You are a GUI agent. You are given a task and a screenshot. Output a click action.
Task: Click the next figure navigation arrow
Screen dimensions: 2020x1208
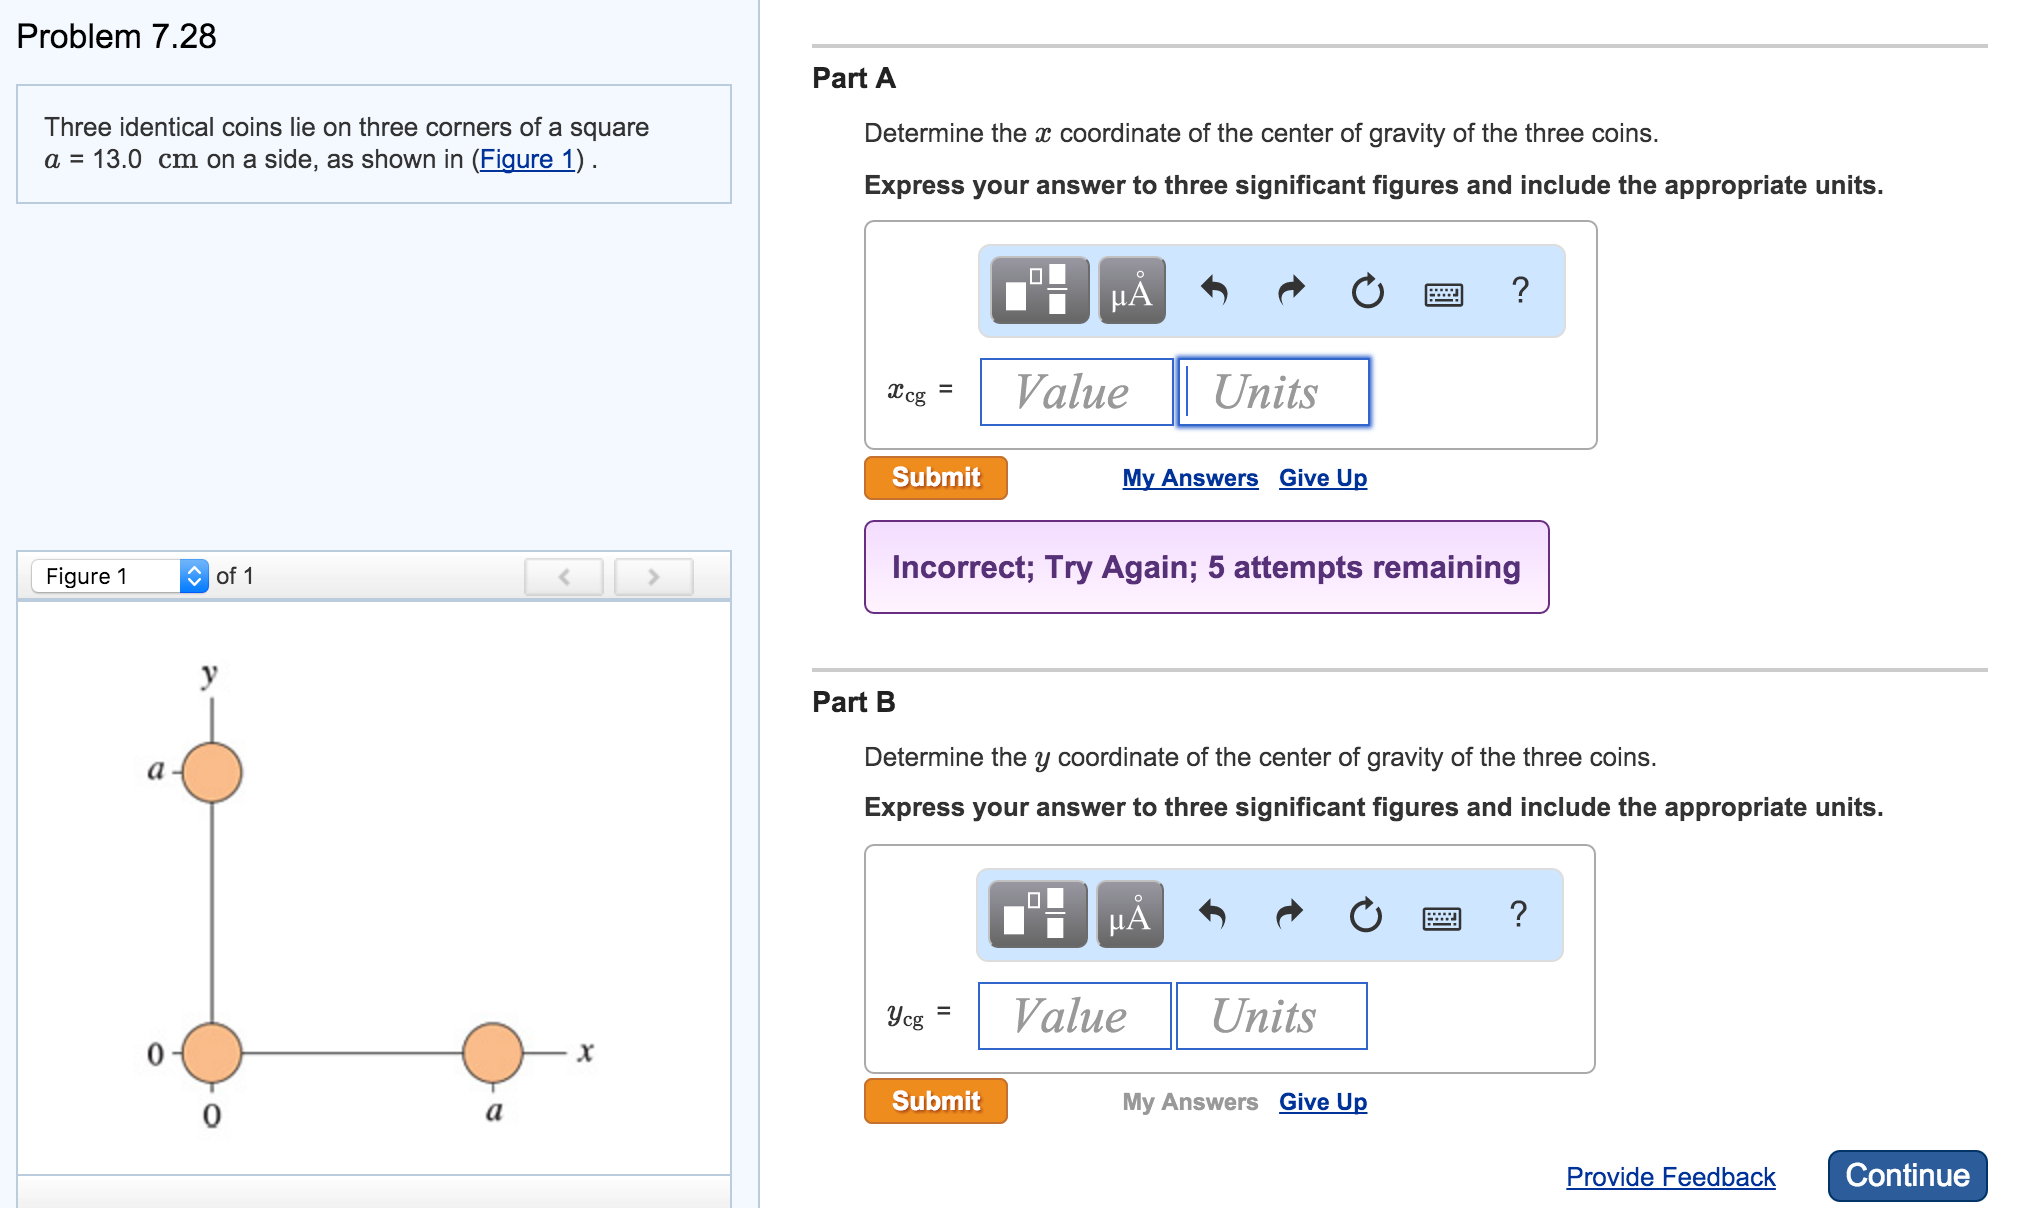[x=653, y=576]
